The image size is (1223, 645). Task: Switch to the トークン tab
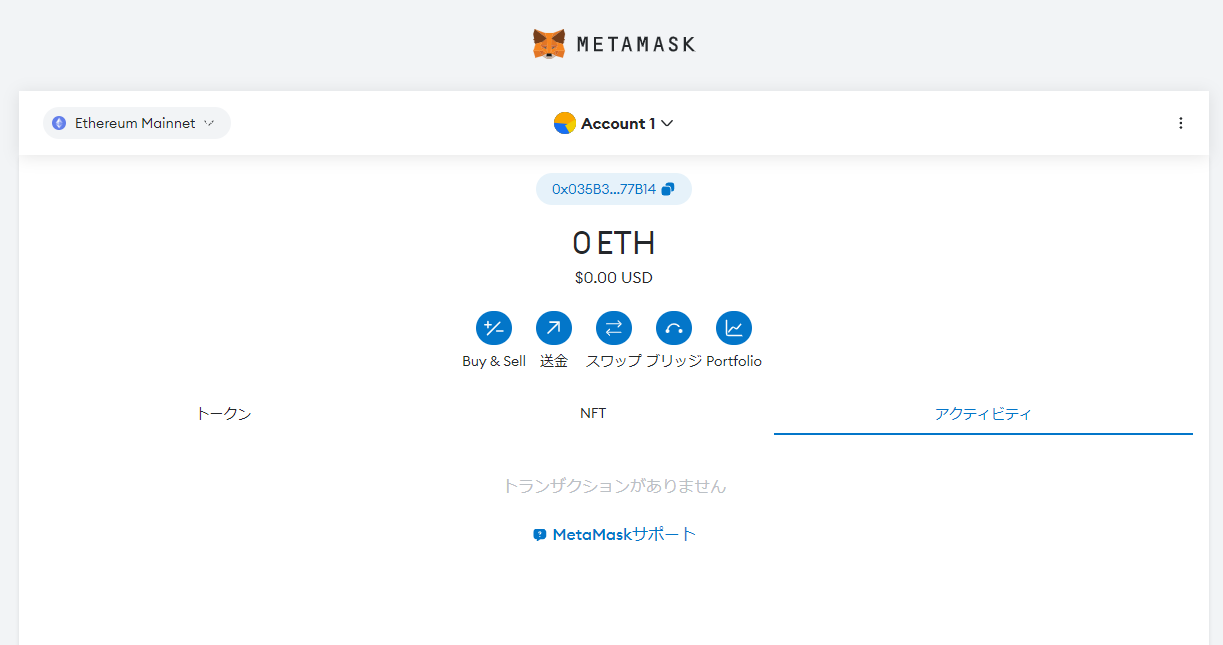pyautogui.click(x=224, y=413)
